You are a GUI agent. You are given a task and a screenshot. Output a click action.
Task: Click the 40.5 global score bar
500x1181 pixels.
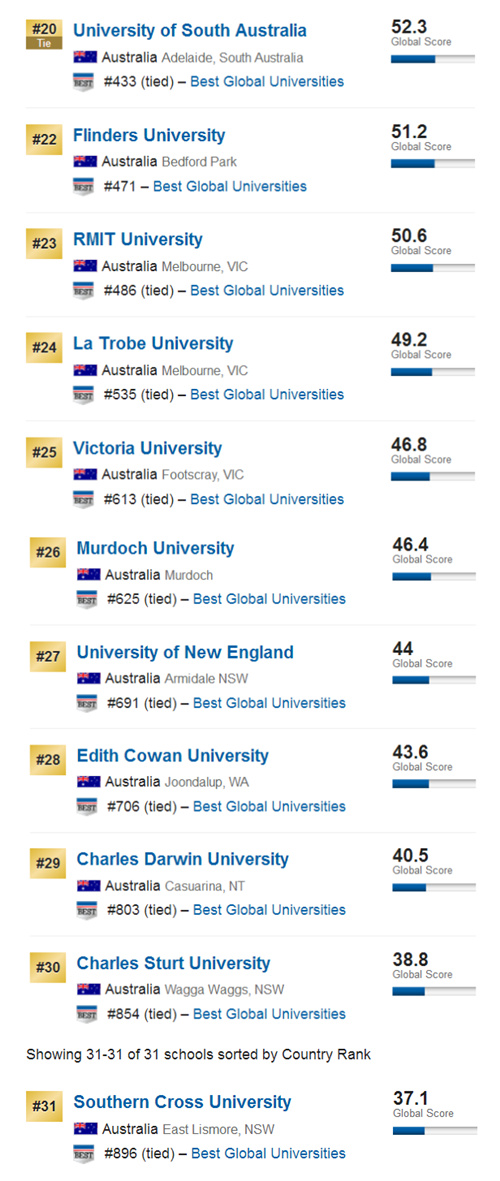[x=434, y=887]
